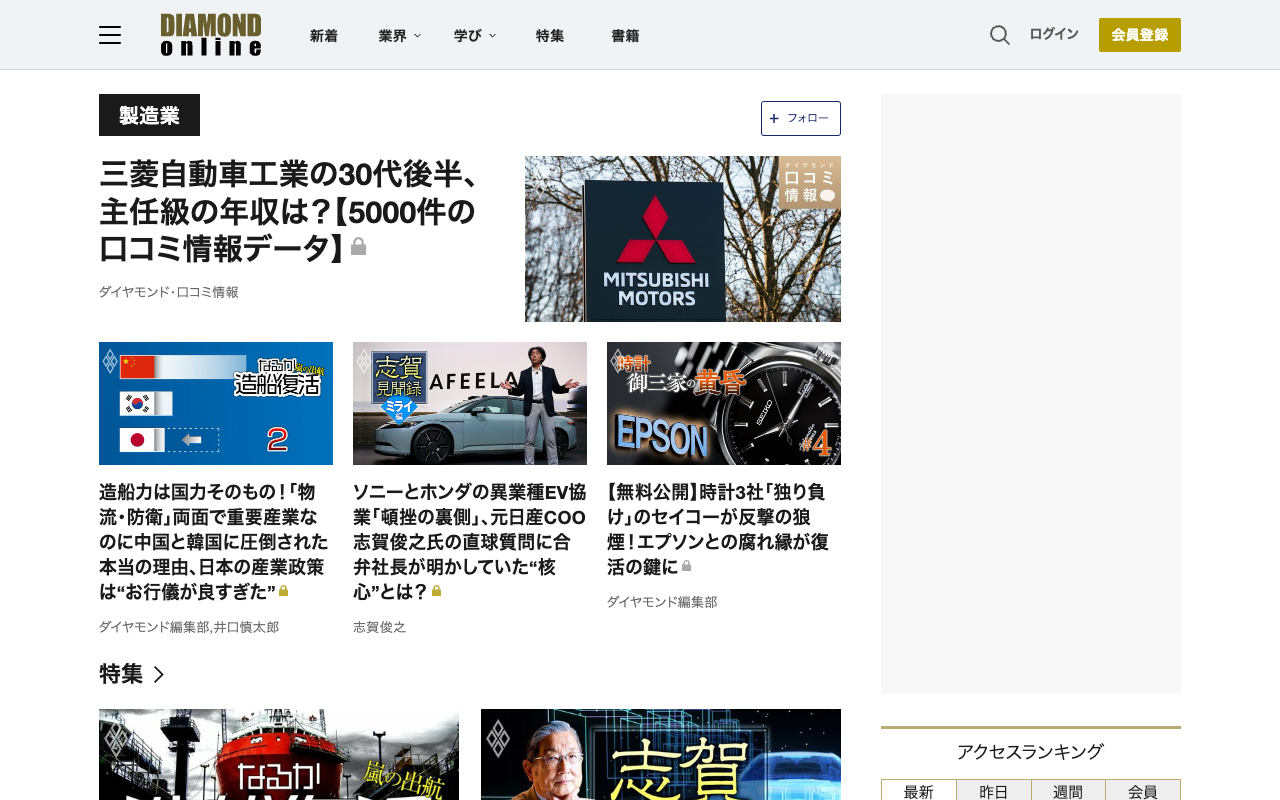Open the hamburger menu
The height and width of the screenshot is (800, 1280).
pos(110,35)
